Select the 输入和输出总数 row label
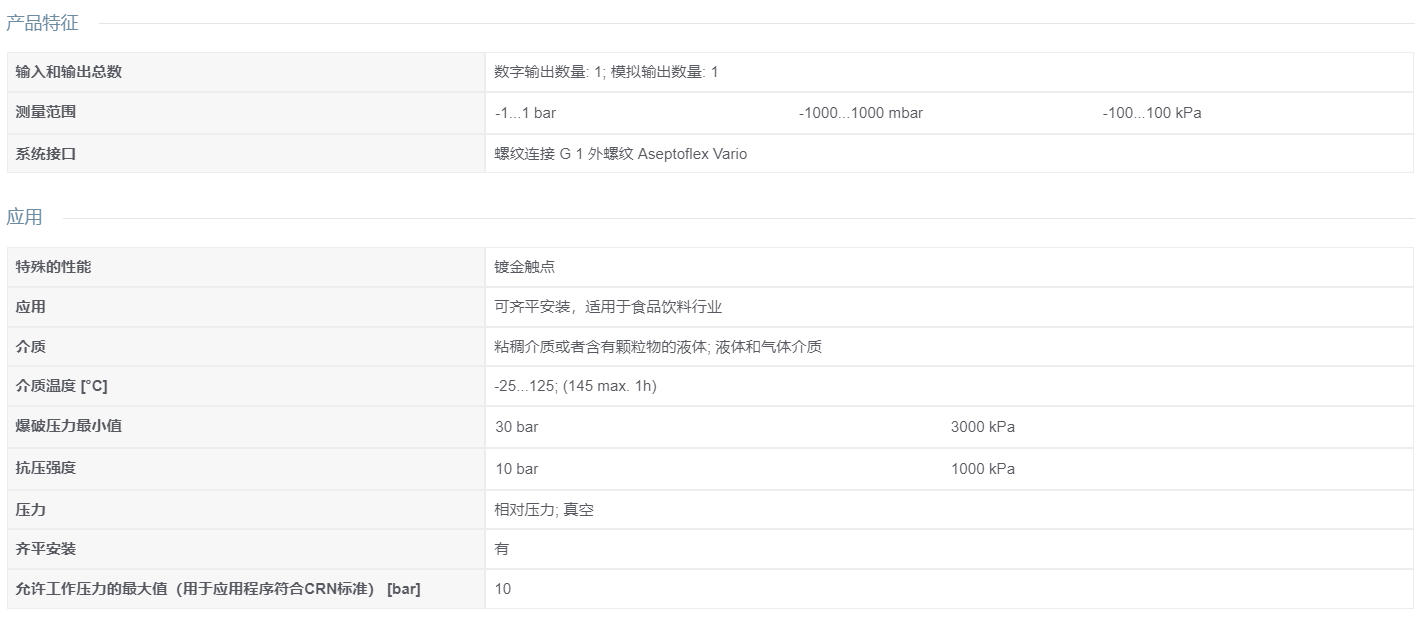This screenshot has width=1425, height=617. [x=69, y=72]
